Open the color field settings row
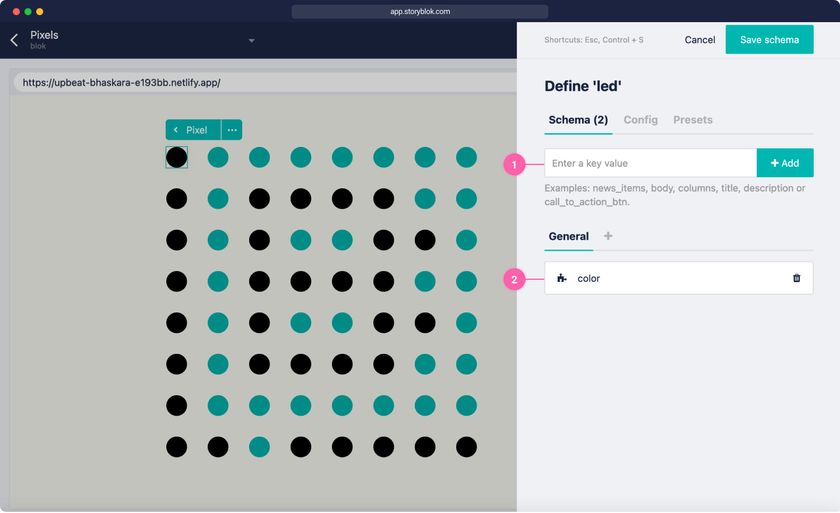This screenshot has height=513, width=840. 679,278
